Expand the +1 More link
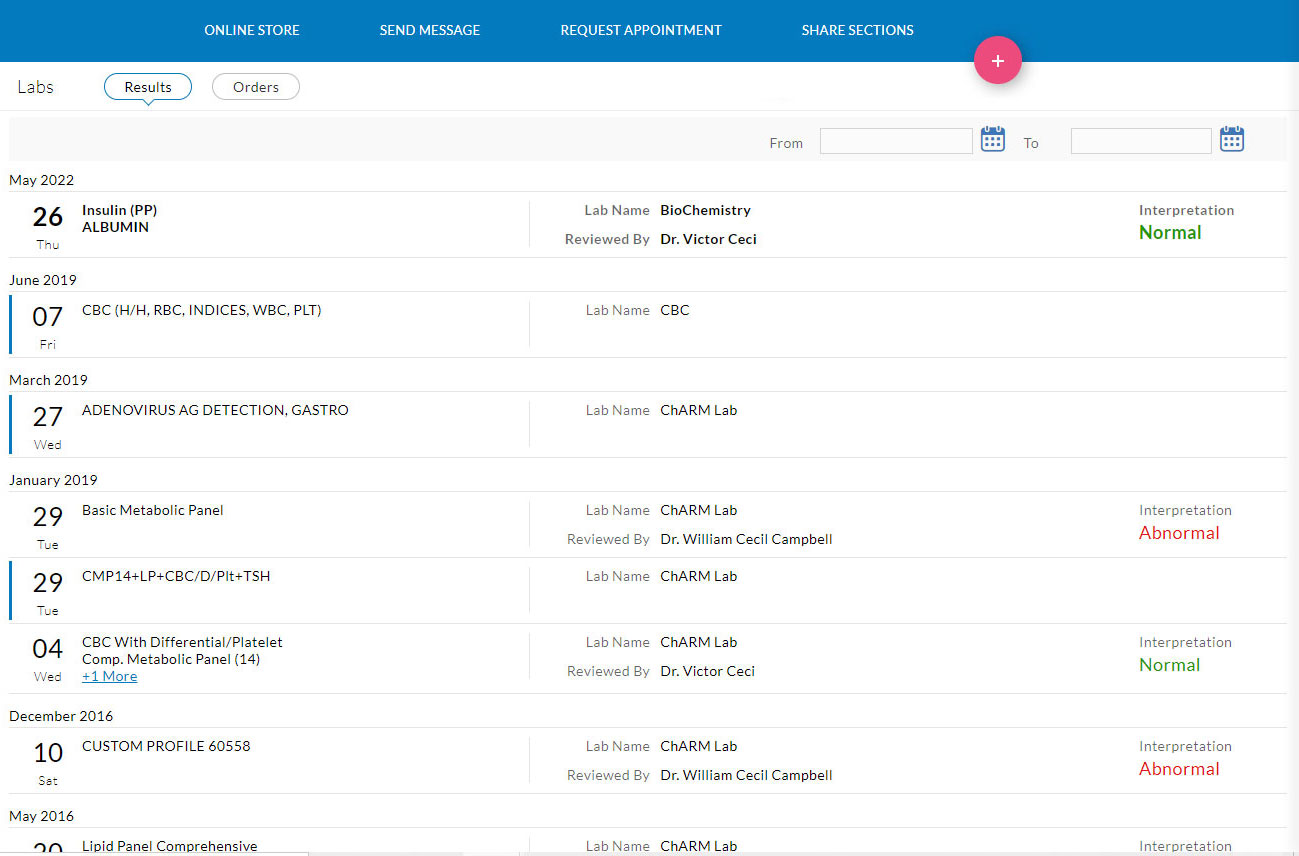 (x=109, y=677)
